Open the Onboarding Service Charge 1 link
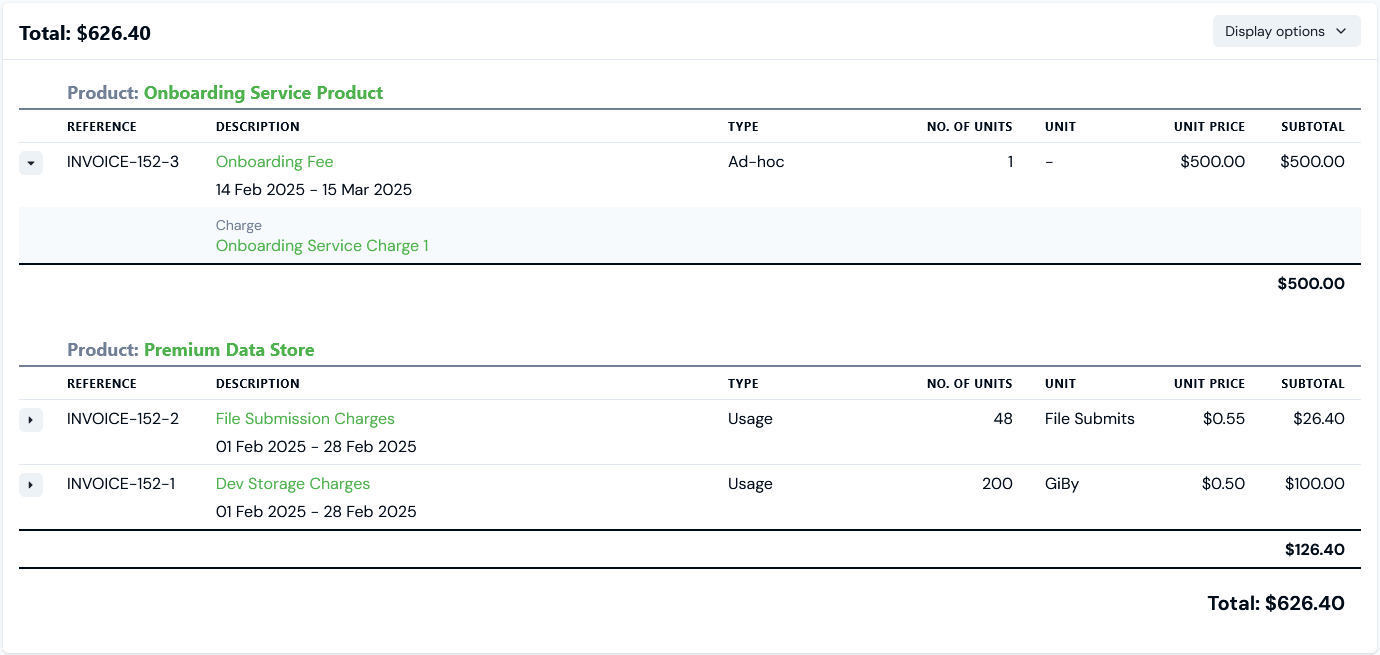Screen dimensions: 1380x655 pyautogui.click(x=322, y=246)
